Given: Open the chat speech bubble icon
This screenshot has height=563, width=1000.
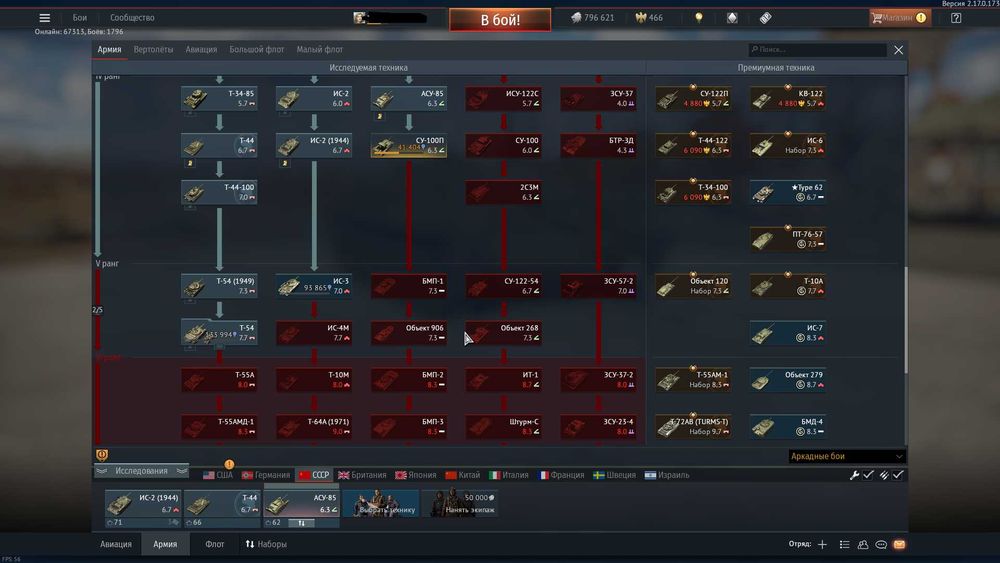Looking at the screenshot, I should point(881,545).
